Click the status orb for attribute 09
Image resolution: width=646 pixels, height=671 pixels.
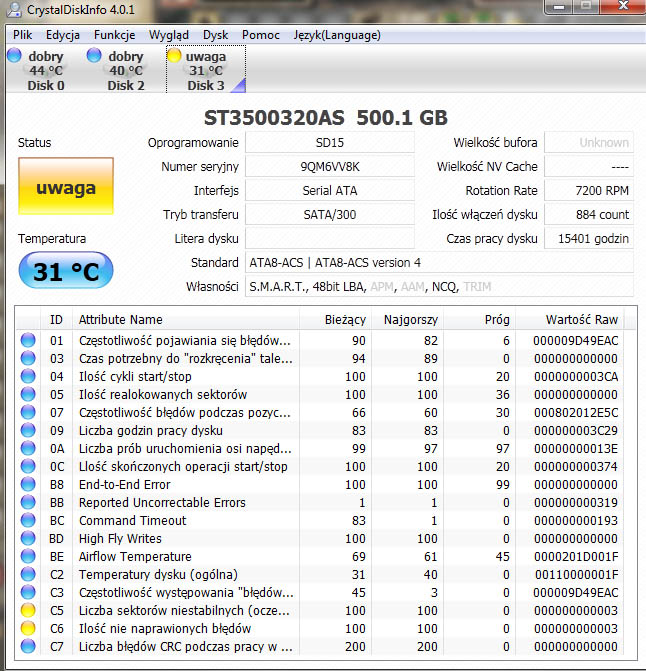(x=28, y=430)
